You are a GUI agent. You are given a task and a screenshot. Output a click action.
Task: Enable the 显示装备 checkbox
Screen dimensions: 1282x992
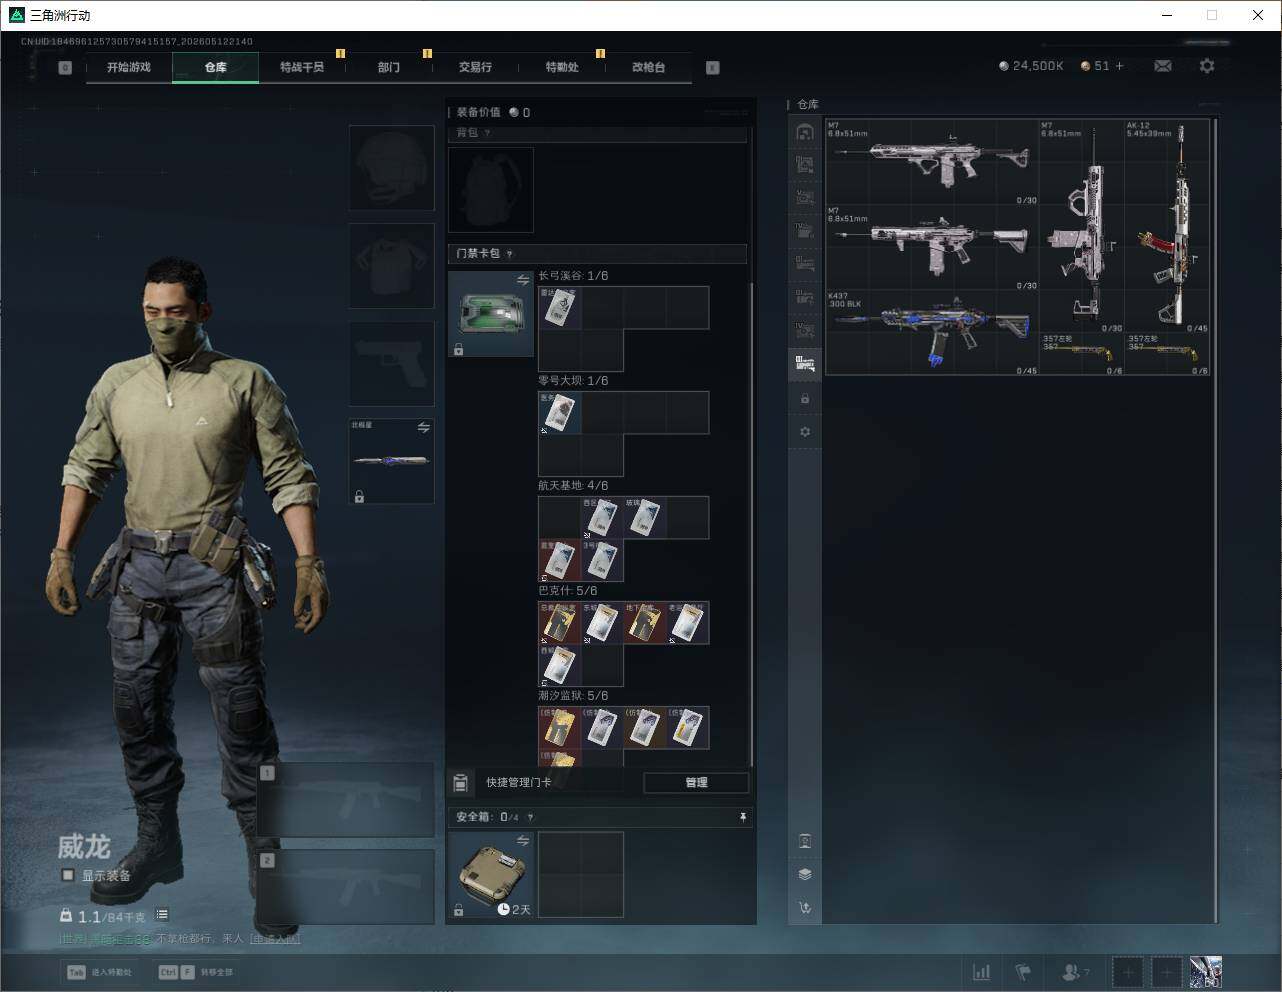pos(68,875)
